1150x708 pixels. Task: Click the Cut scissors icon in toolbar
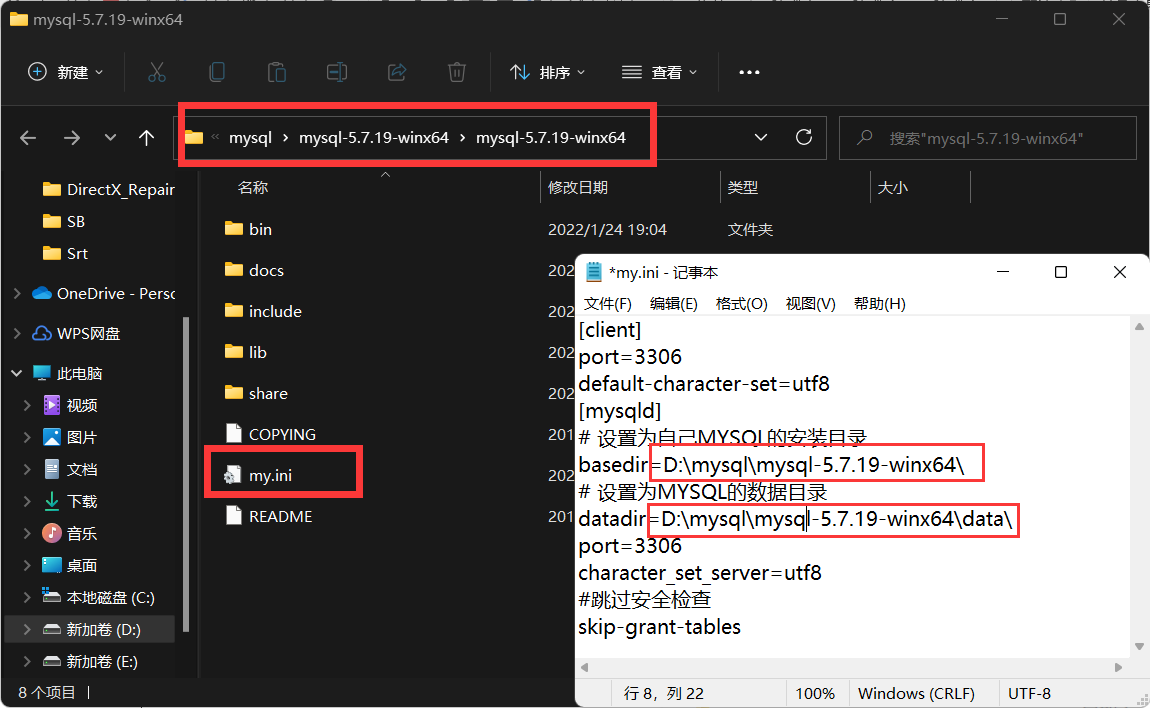156,72
